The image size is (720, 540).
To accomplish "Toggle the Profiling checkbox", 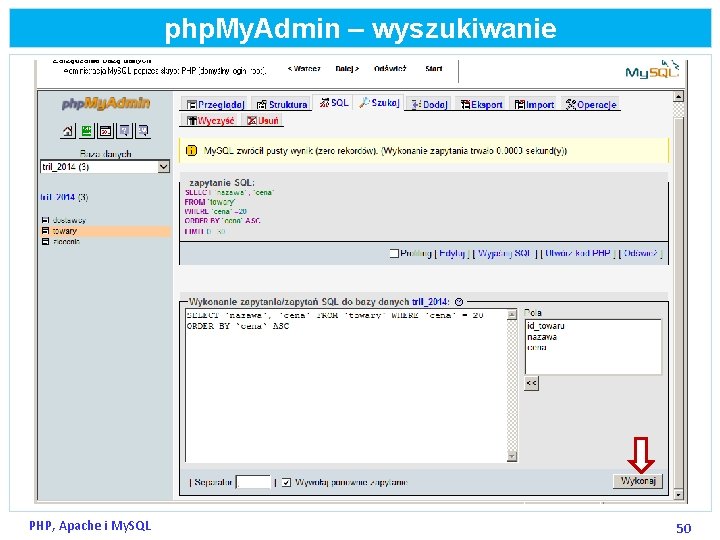I will click(394, 253).
